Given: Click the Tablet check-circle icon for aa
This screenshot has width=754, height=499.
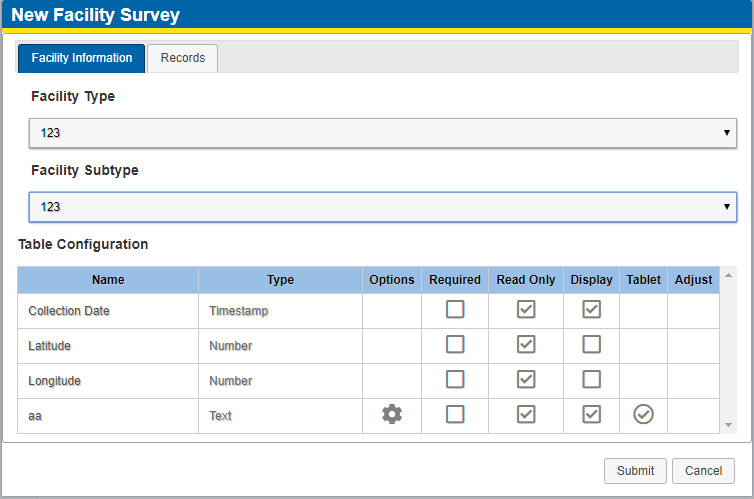Looking at the screenshot, I should pos(643,414).
